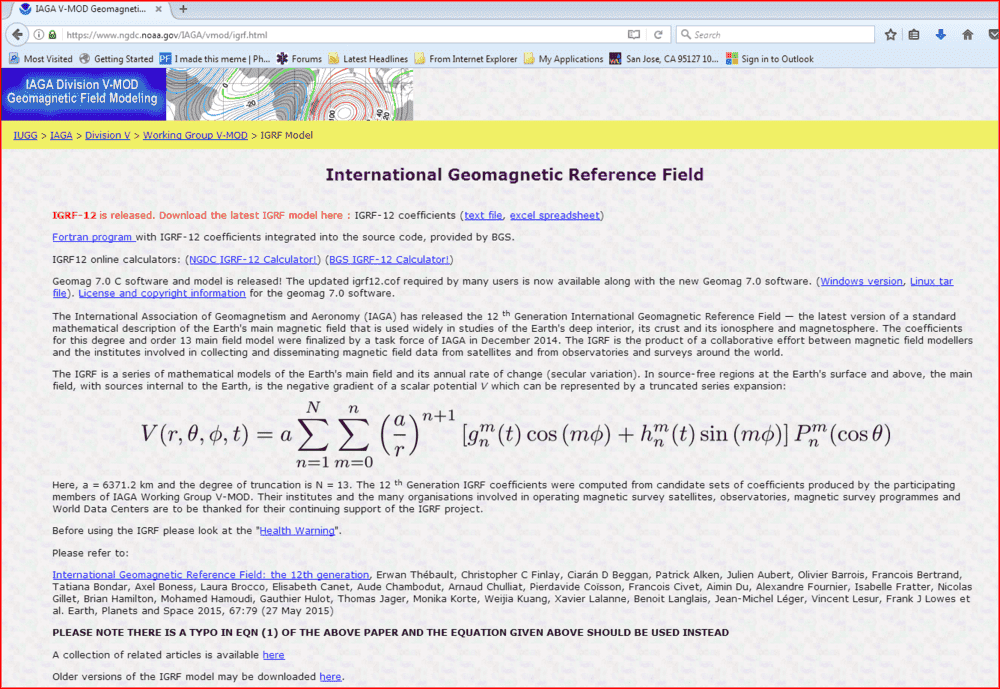The width and height of the screenshot is (1000, 689).
Task: Close the IAGA V-MOD tab
Action: pyautogui.click(x=158, y=9)
